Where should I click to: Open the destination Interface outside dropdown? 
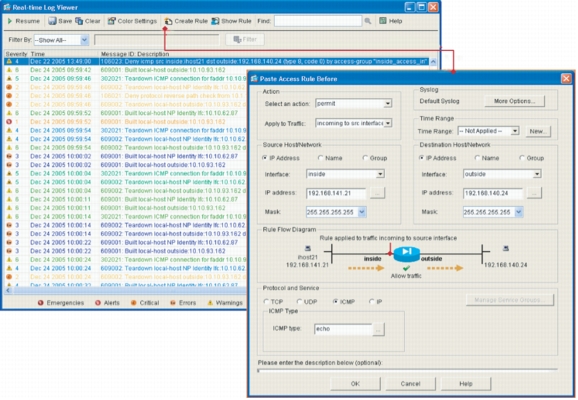coord(537,174)
